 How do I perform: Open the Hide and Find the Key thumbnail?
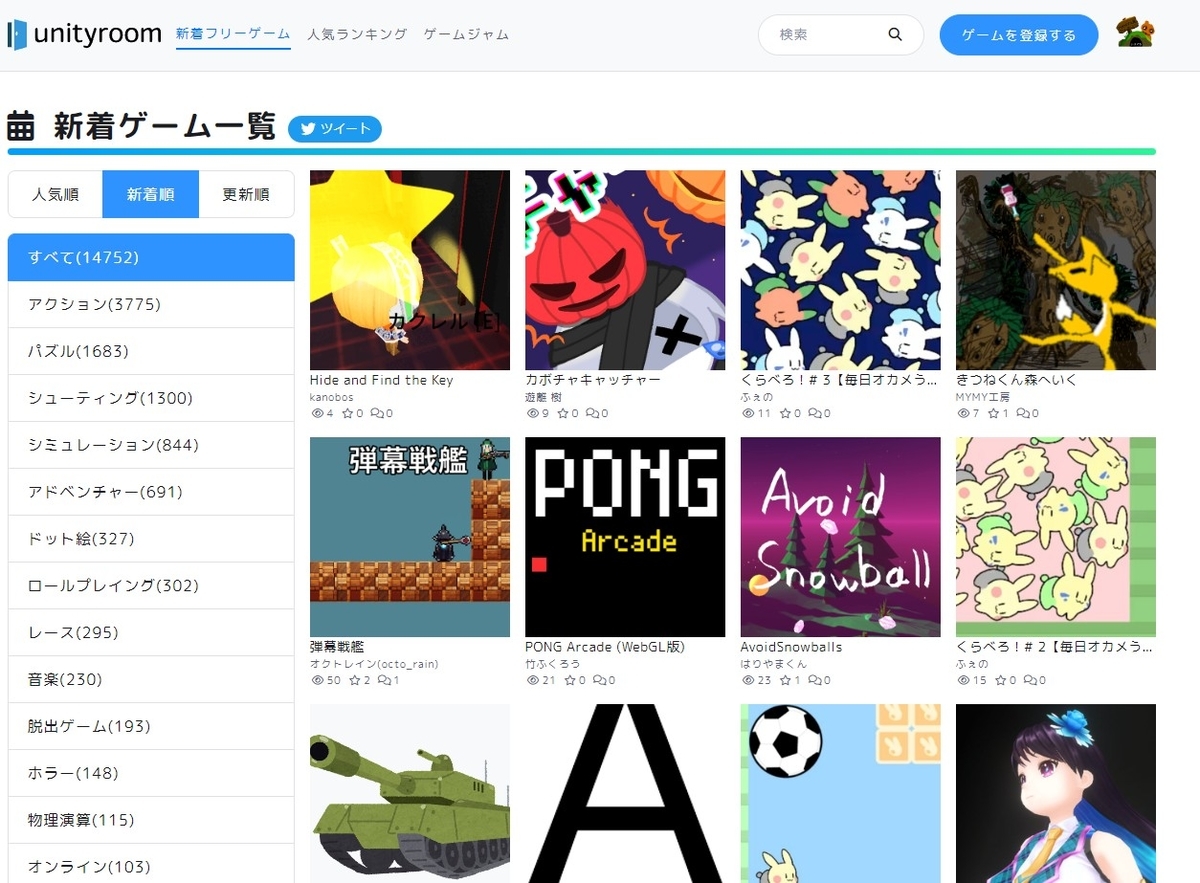tap(409, 270)
